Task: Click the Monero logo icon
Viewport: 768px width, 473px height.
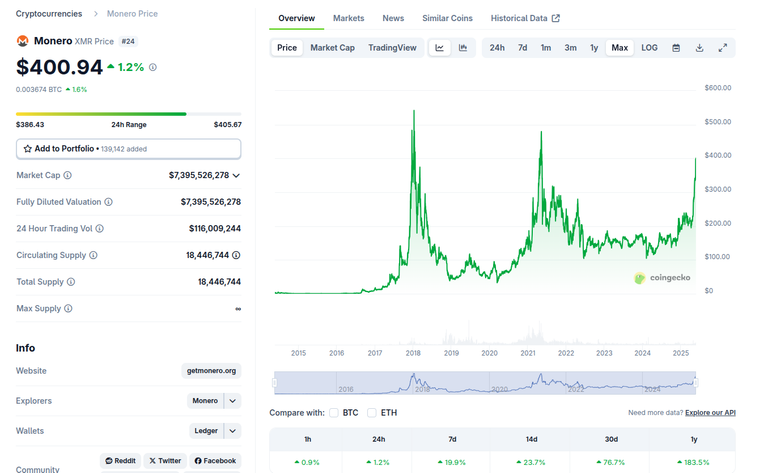Action: pos(23,41)
